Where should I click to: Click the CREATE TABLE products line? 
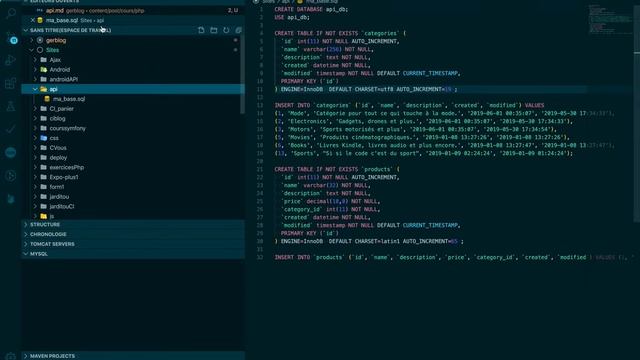[337, 169]
